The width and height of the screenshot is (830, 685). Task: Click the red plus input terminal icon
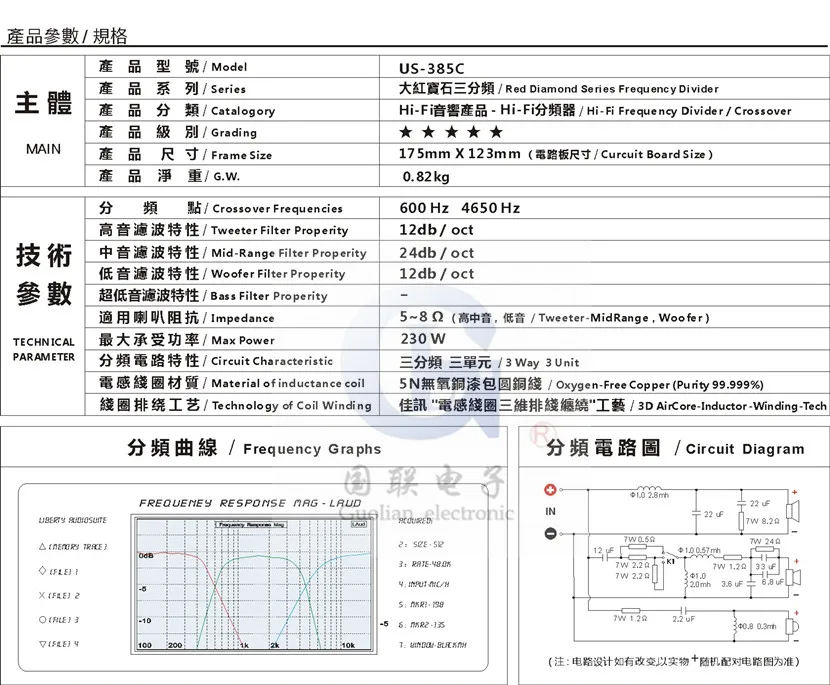[551, 490]
